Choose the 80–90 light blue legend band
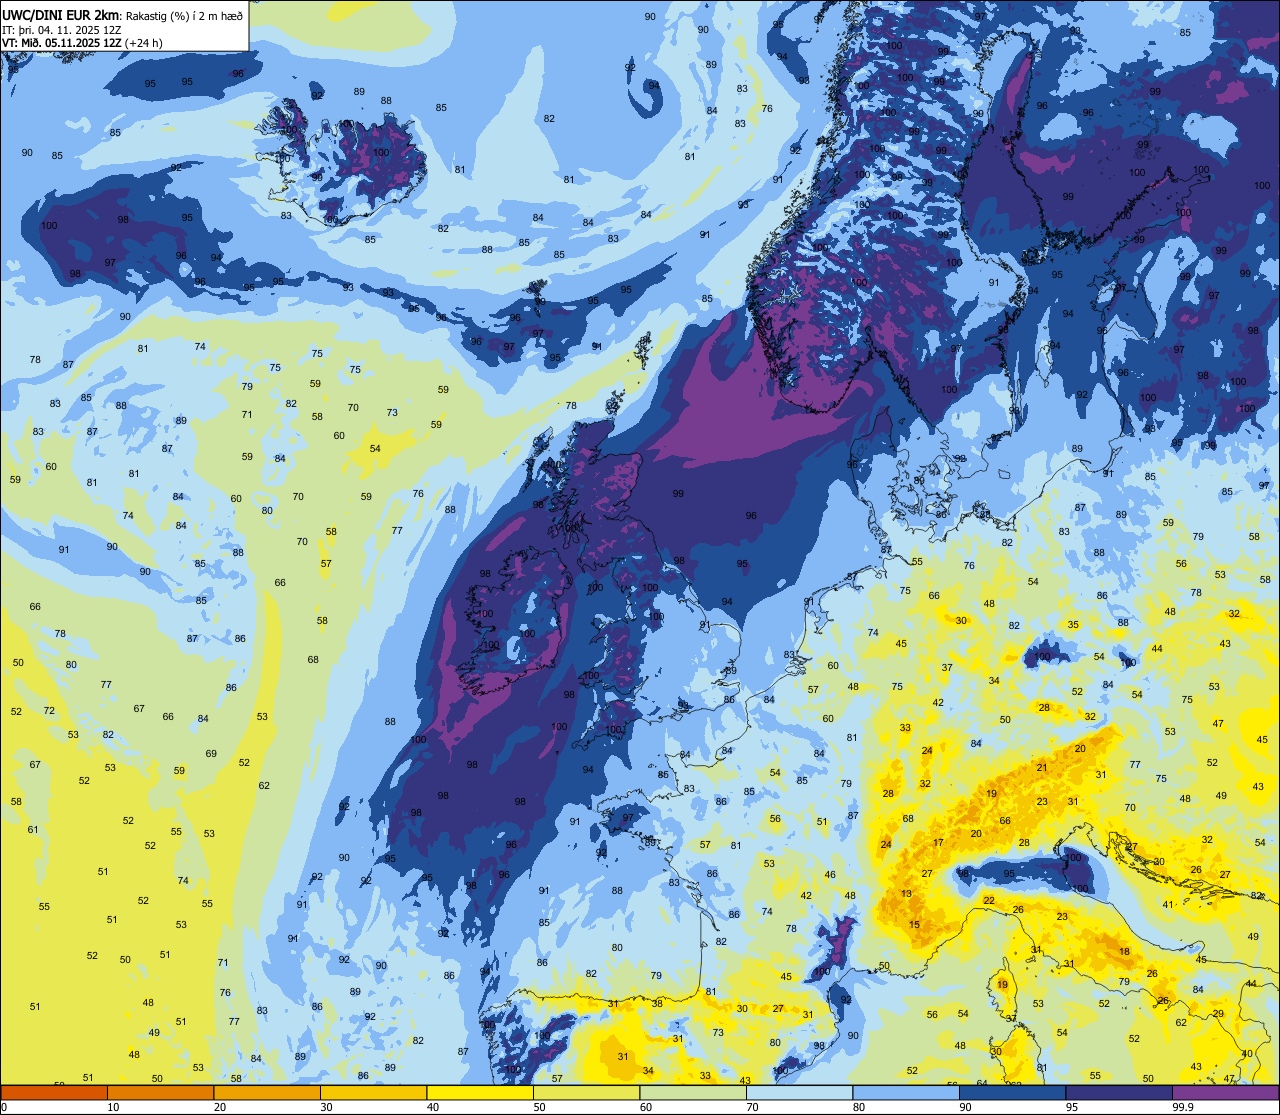This screenshot has width=1280, height=1115. (906, 1093)
